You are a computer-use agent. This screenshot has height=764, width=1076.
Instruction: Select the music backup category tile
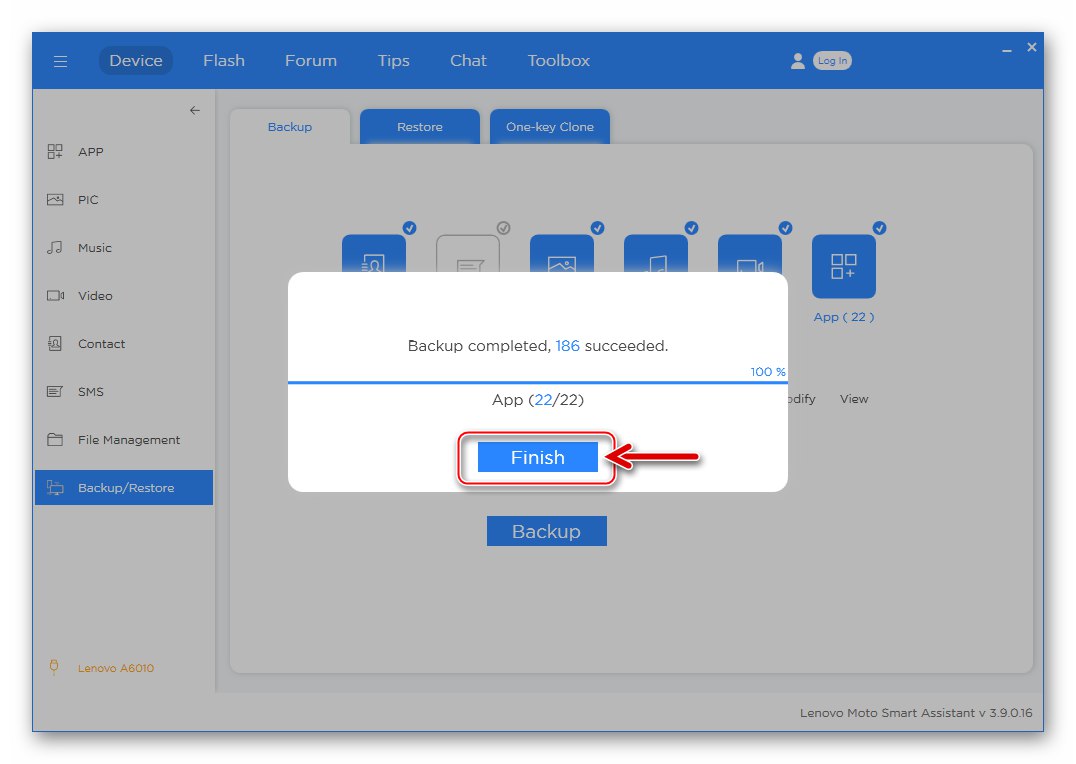656,254
